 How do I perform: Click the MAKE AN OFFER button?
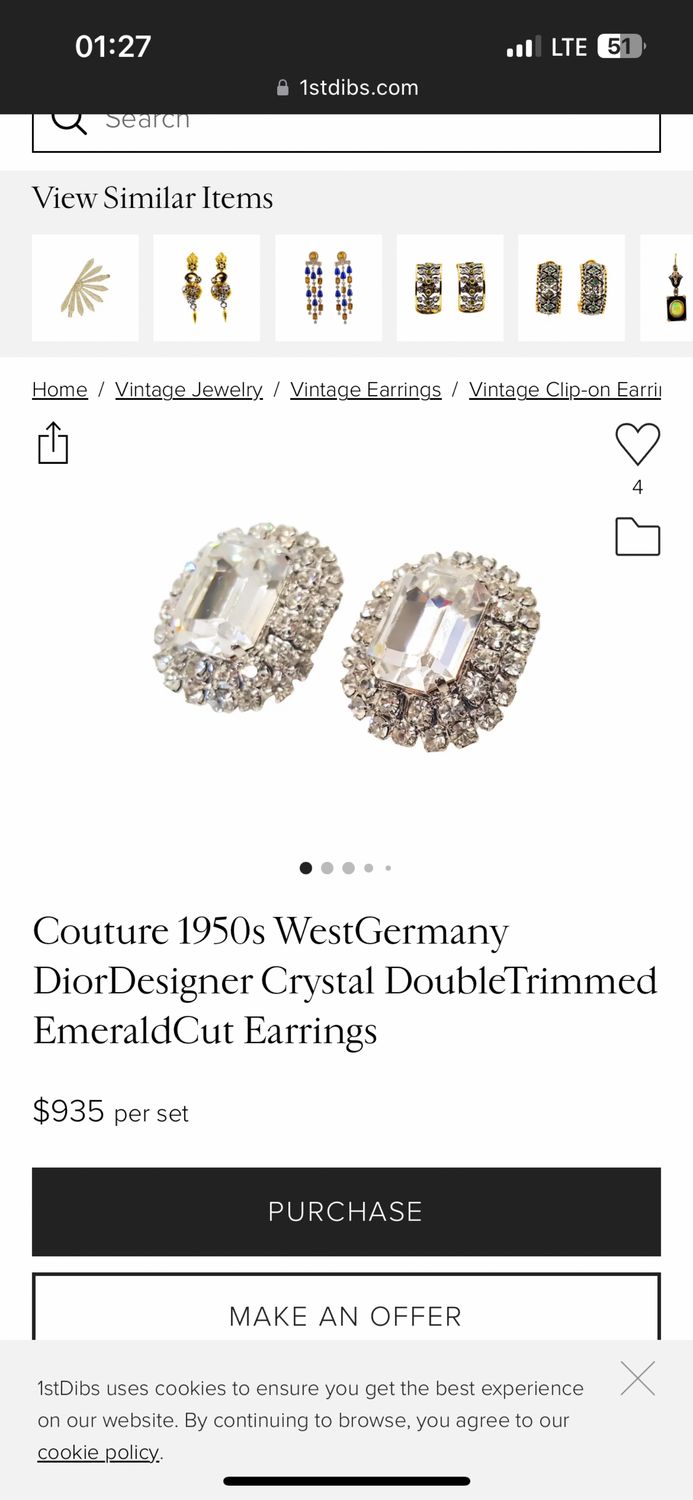(x=346, y=1308)
